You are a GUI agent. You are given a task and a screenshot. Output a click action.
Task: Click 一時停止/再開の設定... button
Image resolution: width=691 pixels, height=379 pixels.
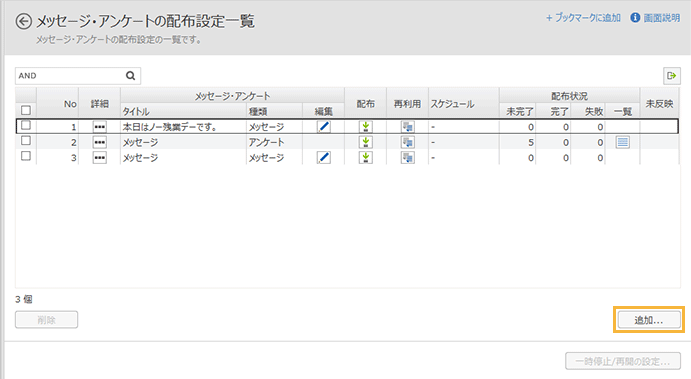[x=623, y=361]
